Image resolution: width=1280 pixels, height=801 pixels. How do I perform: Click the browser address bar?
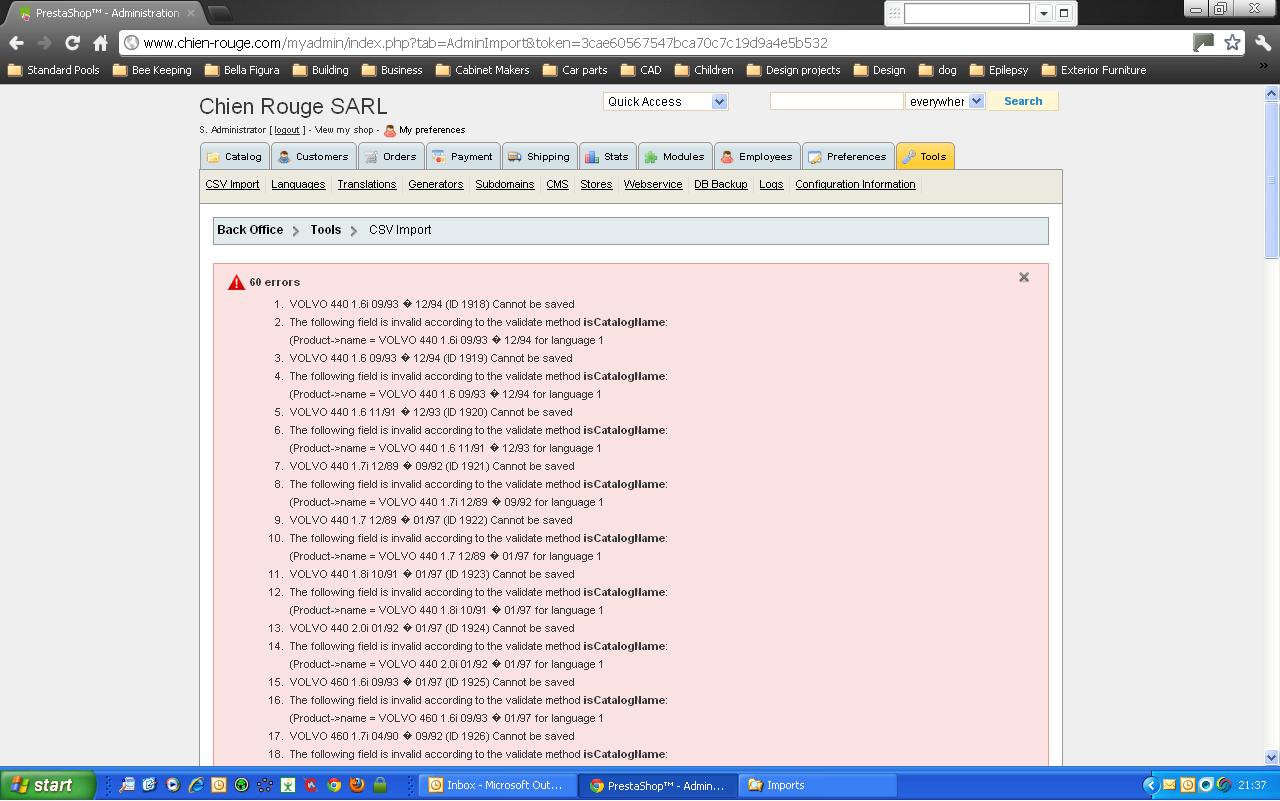pyautogui.click(x=655, y=43)
